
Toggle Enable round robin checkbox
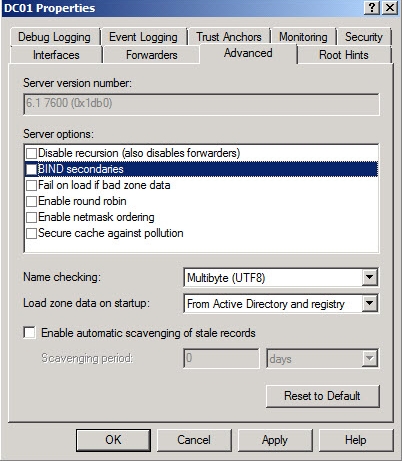coord(31,201)
